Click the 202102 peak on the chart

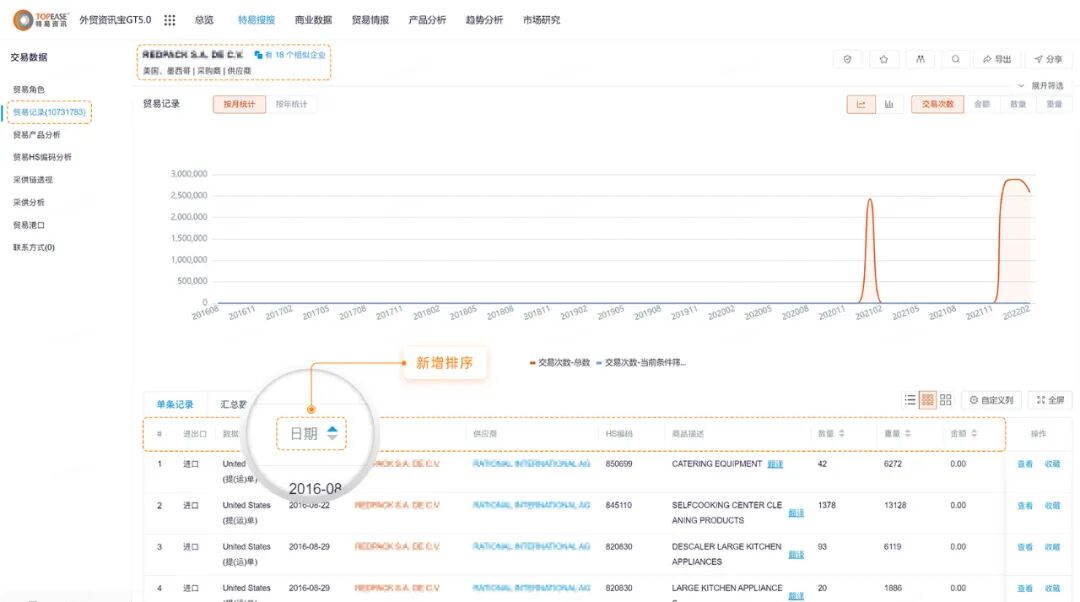[870, 200]
